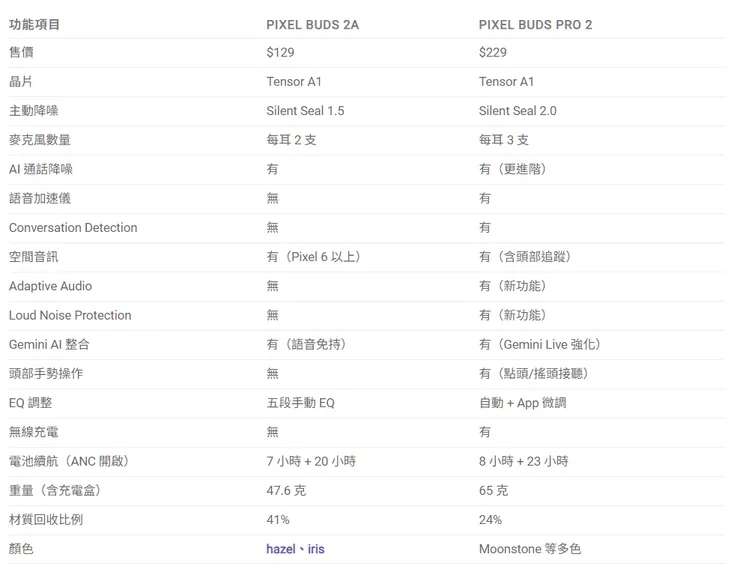This screenshot has height=565, width=740.
Task: Select the 空間音訊 row label
Action: click(34, 257)
